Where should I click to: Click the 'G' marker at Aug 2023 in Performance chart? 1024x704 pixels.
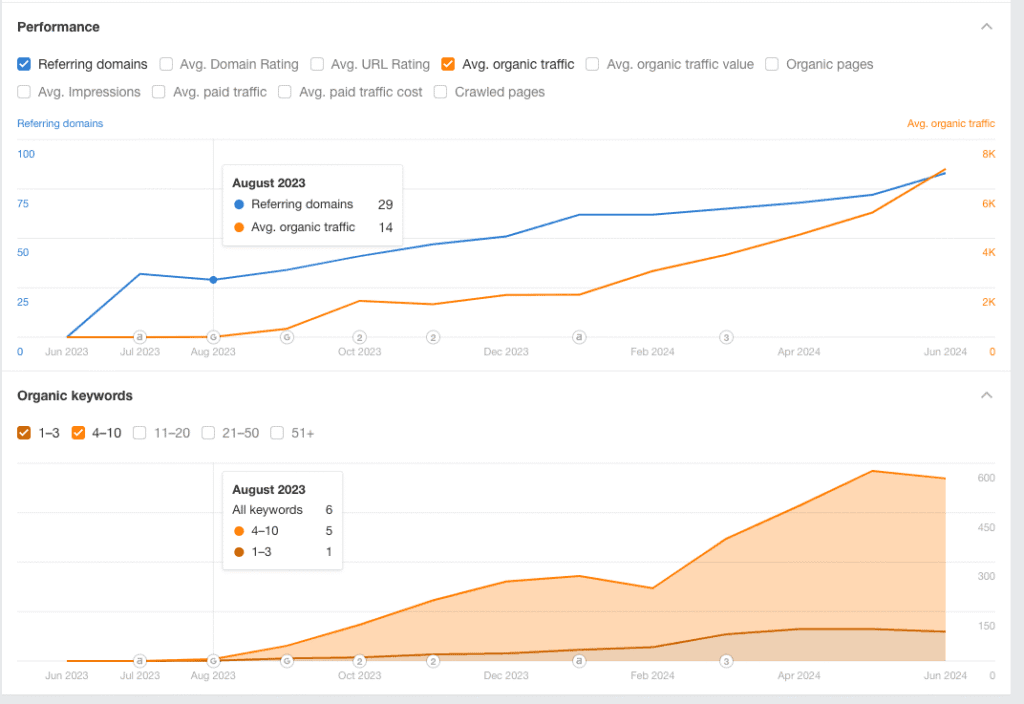pyautogui.click(x=213, y=337)
